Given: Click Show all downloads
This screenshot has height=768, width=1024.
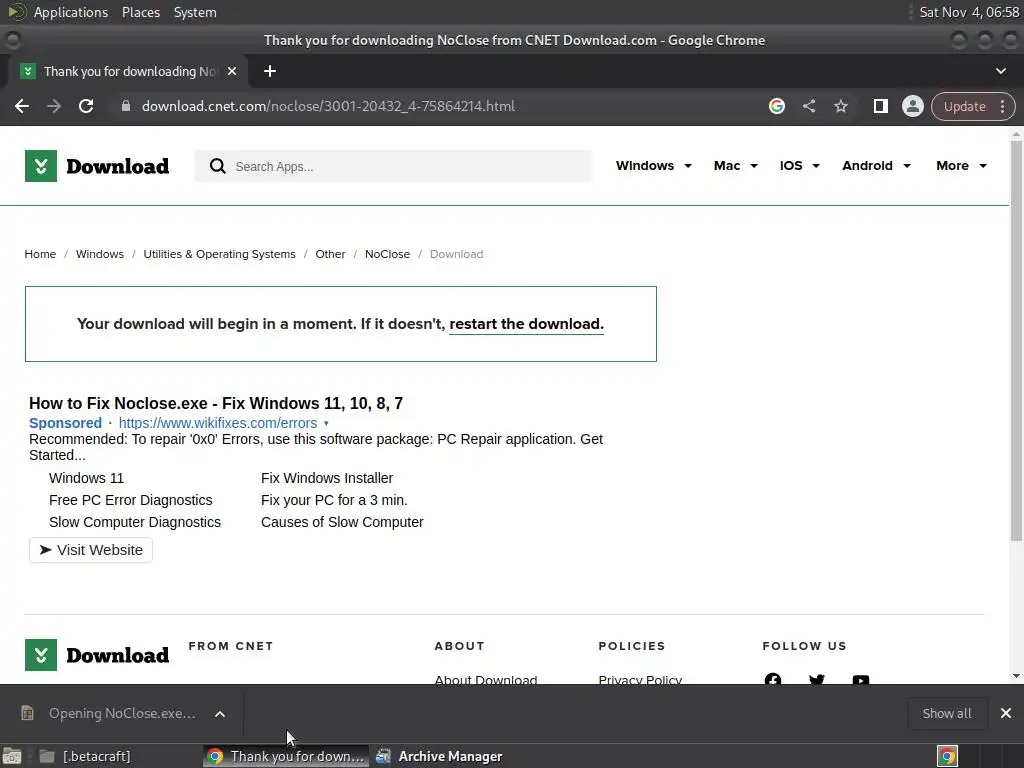Looking at the screenshot, I should (946, 714).
